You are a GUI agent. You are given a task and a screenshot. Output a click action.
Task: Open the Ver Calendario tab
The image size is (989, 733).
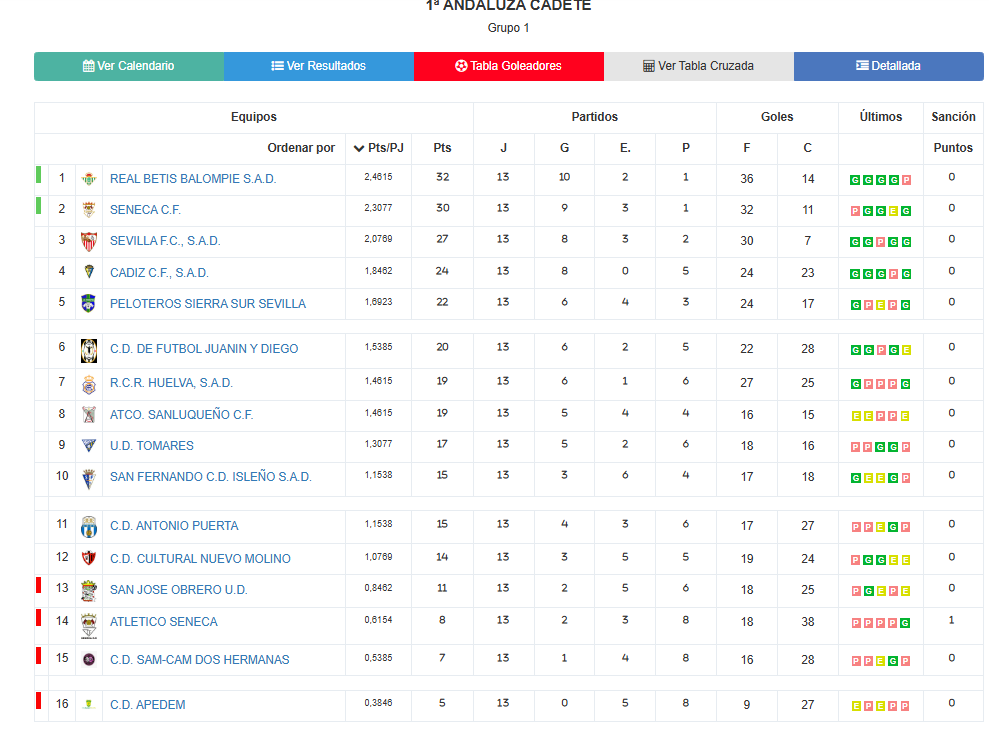(x=129, y=66)
